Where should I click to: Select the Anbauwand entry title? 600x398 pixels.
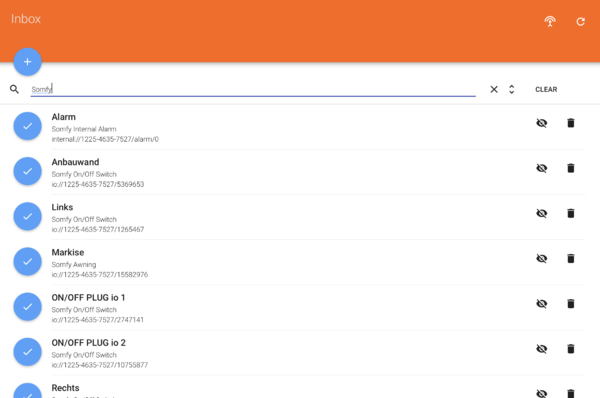tap(75, 162)
